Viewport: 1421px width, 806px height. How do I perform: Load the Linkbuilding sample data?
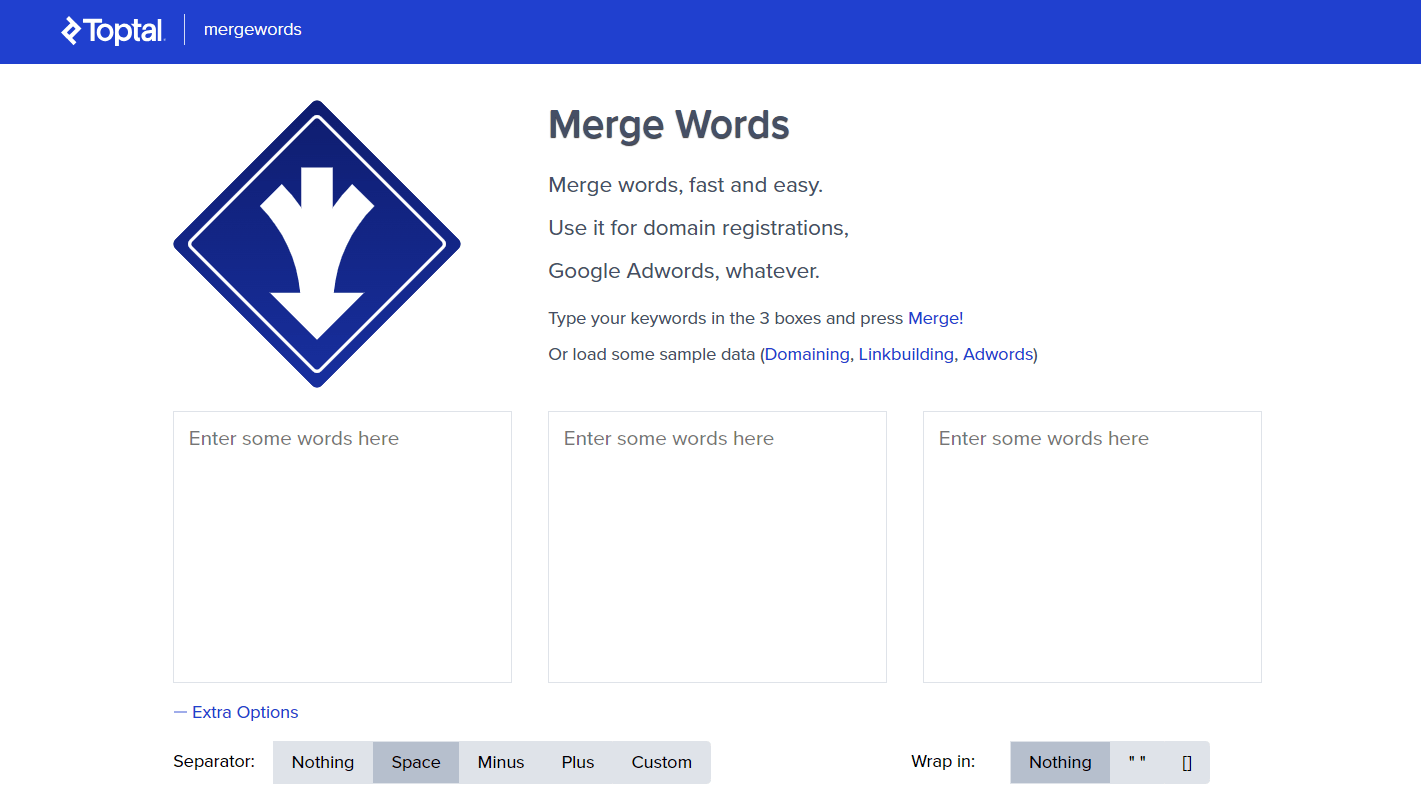(906, 354)
